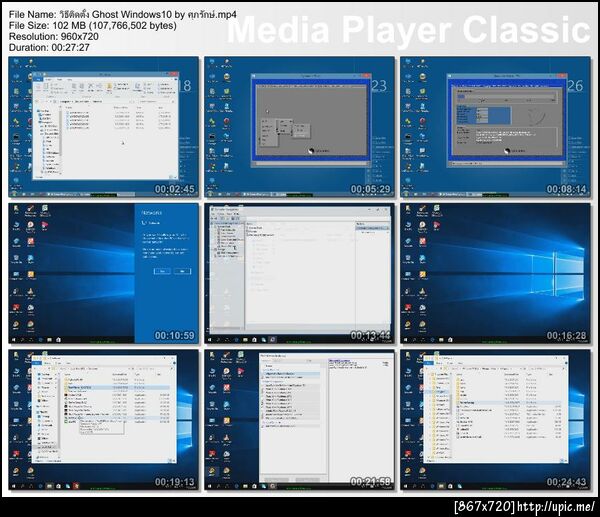The width and height of the screenshot is (600, 517).
Task: Click the right button in the Networks panel
Action: (x=182, y=271)
